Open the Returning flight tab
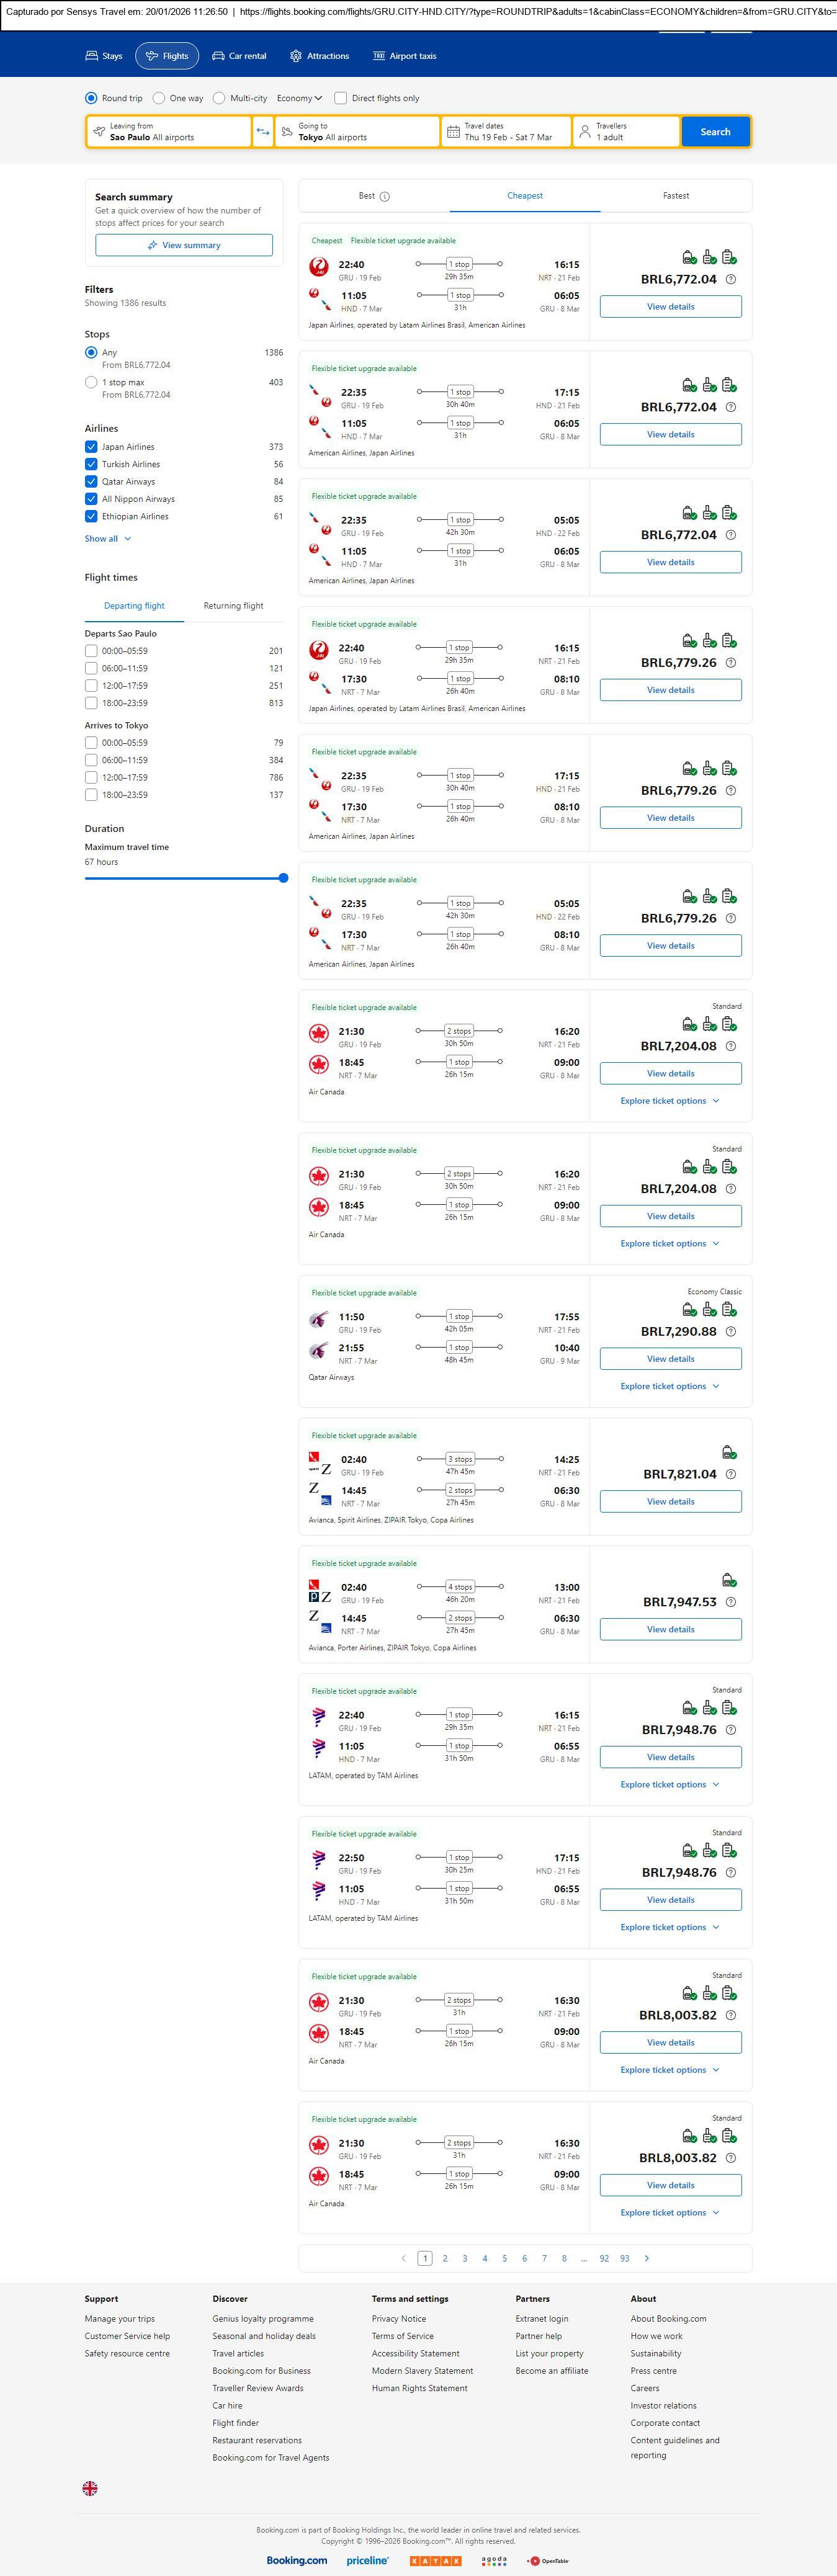 pyautogui.click(x=233, y=606)
